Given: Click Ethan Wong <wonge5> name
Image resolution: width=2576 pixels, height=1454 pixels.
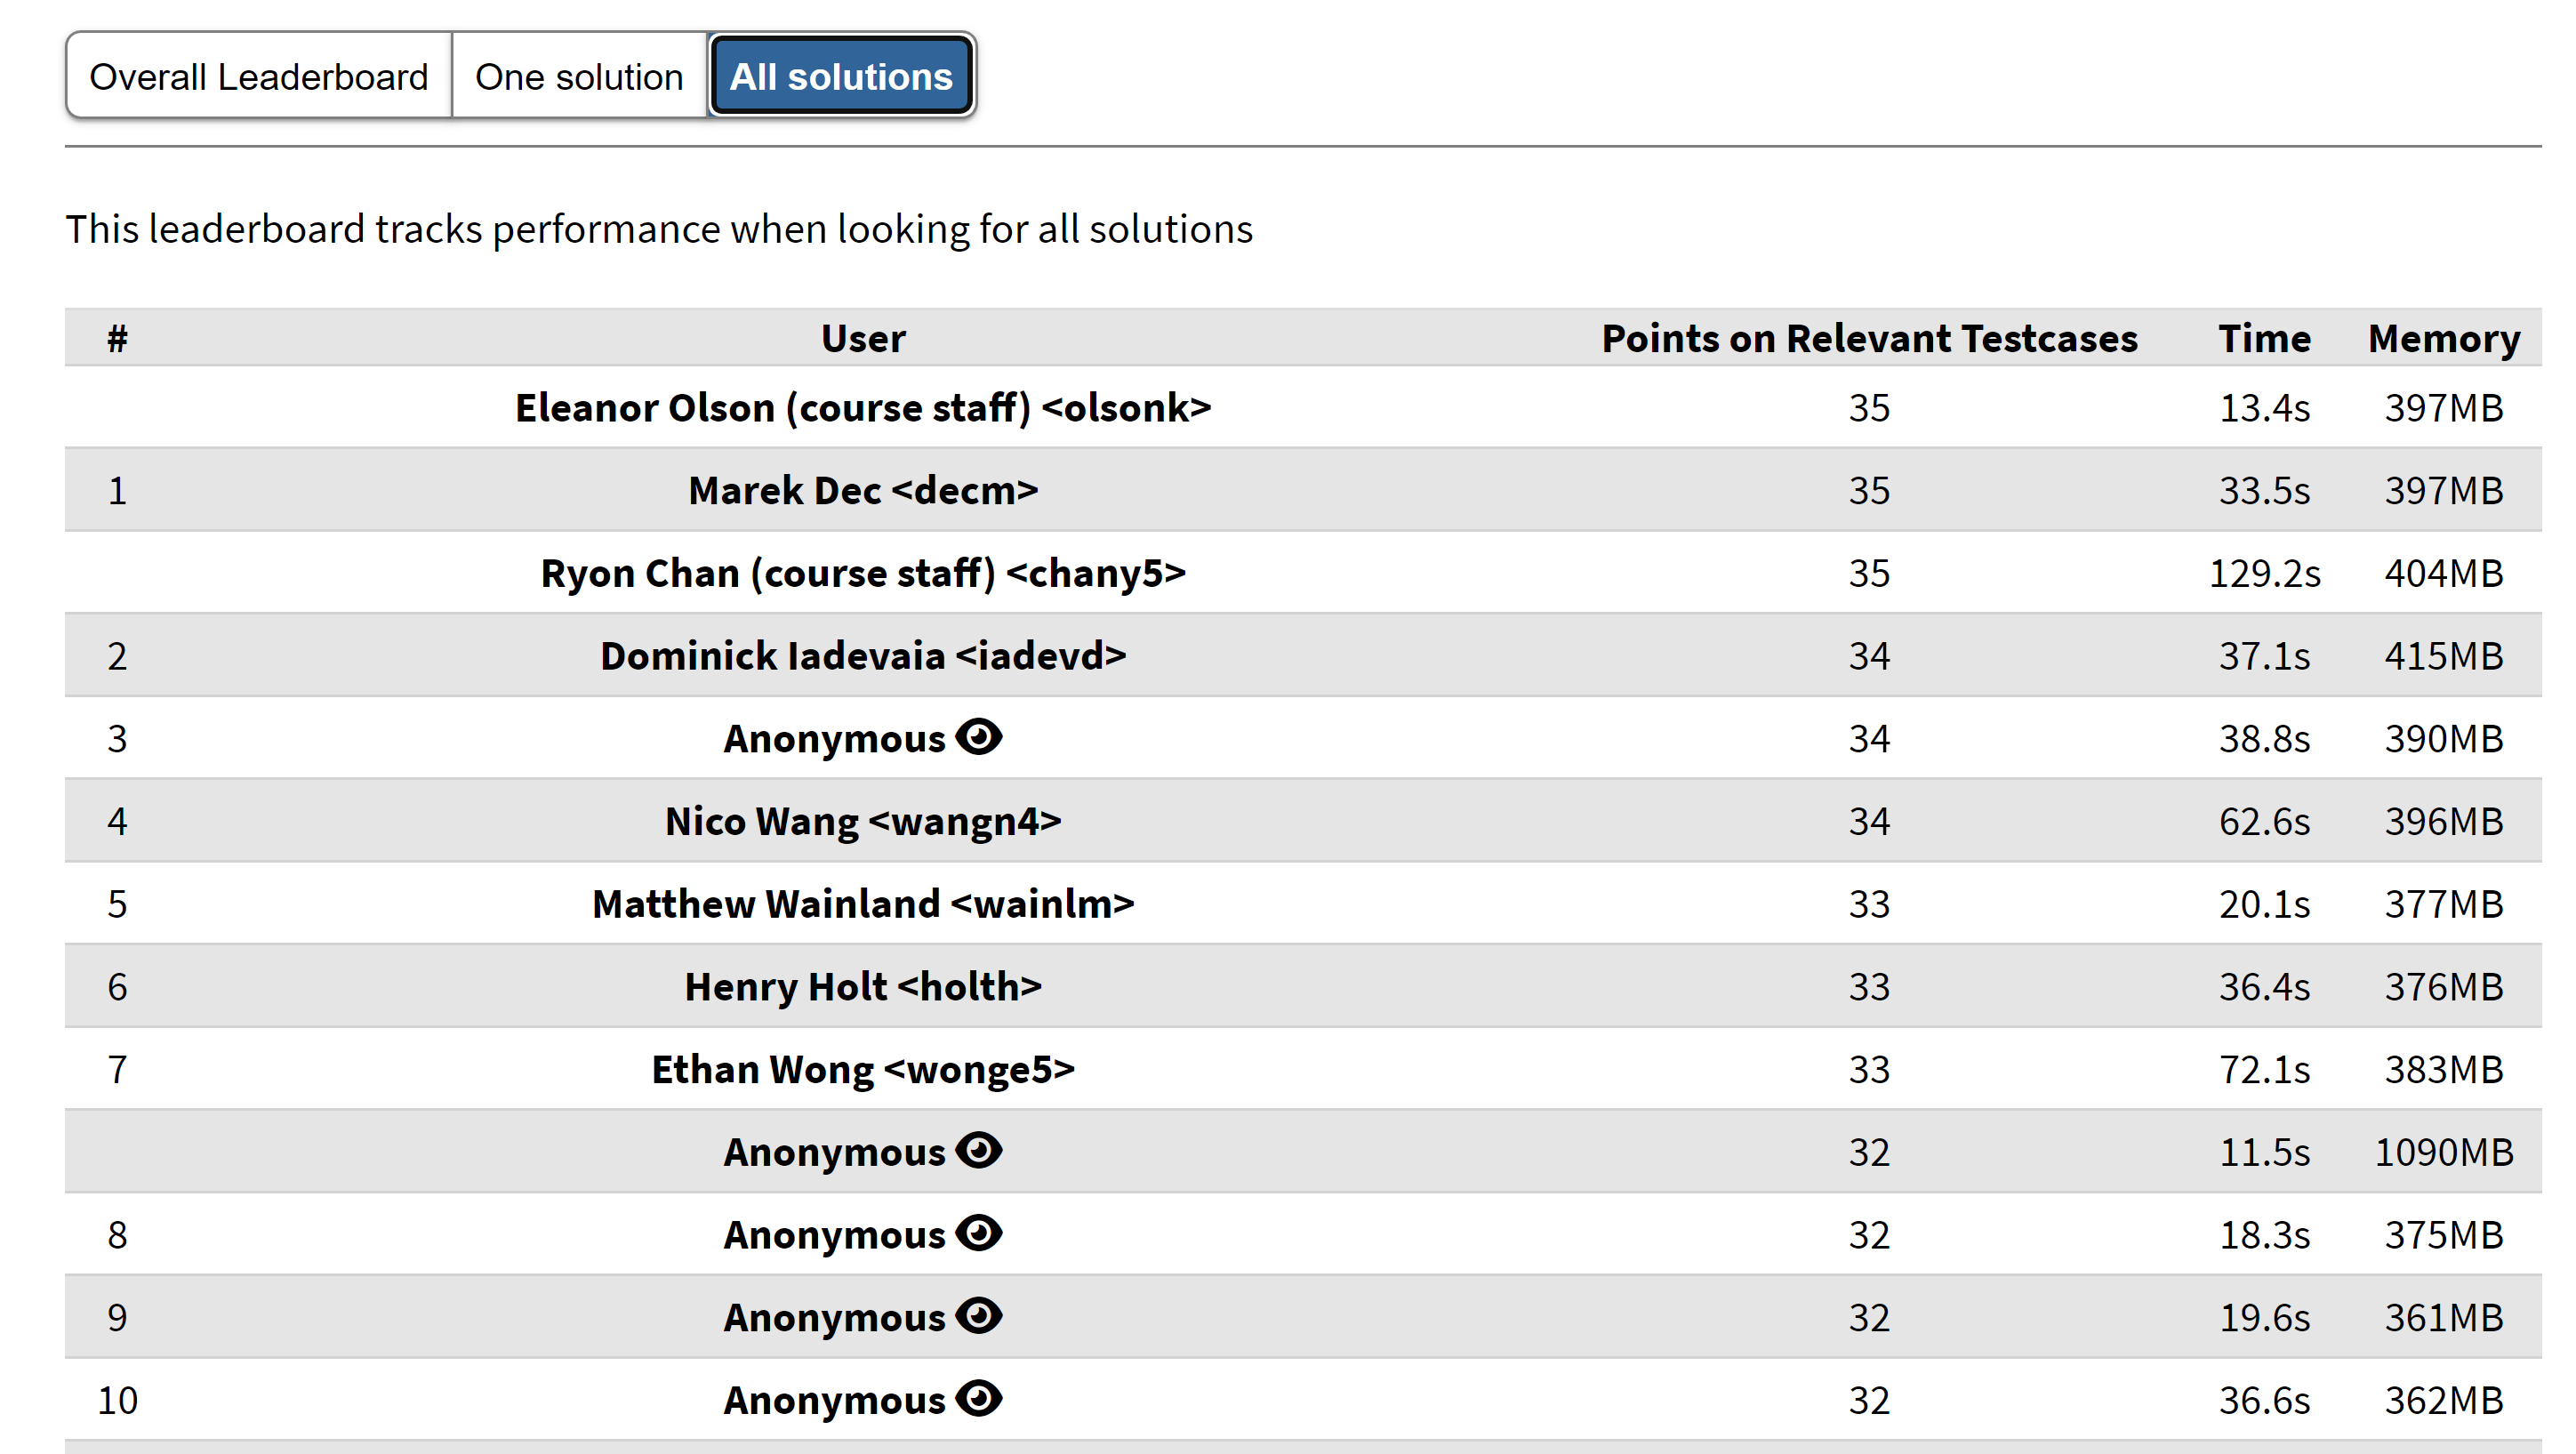Looking at the screenshot, I should point(863,1069).
